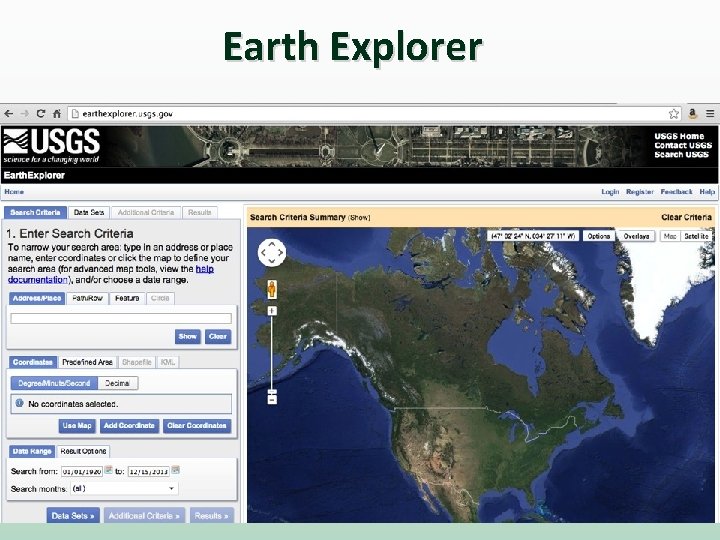Reload the page with refresh icon
720x540 pixels.
tap(41, 113)
